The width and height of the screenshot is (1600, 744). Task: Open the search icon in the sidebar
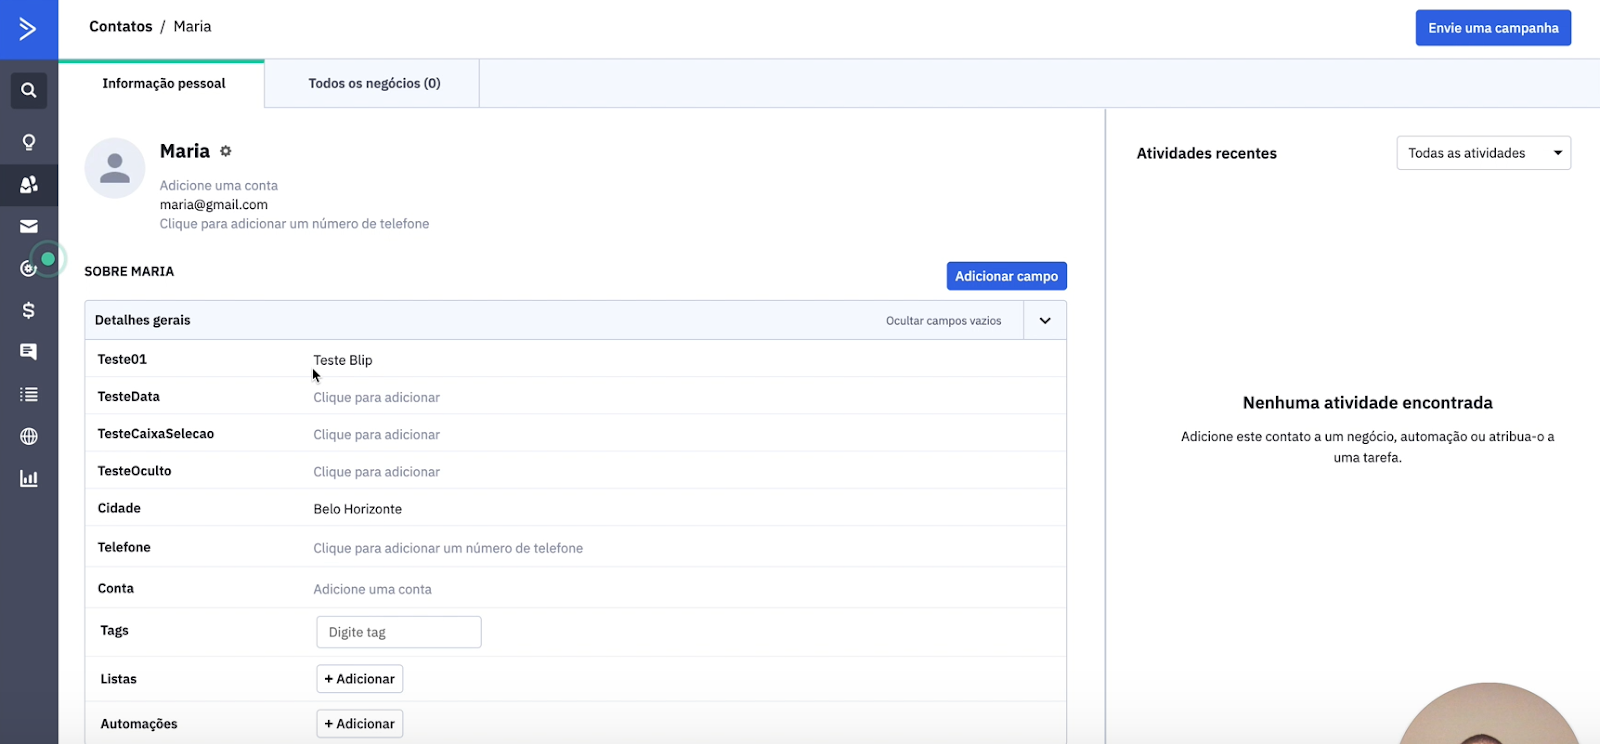(29, 90)
